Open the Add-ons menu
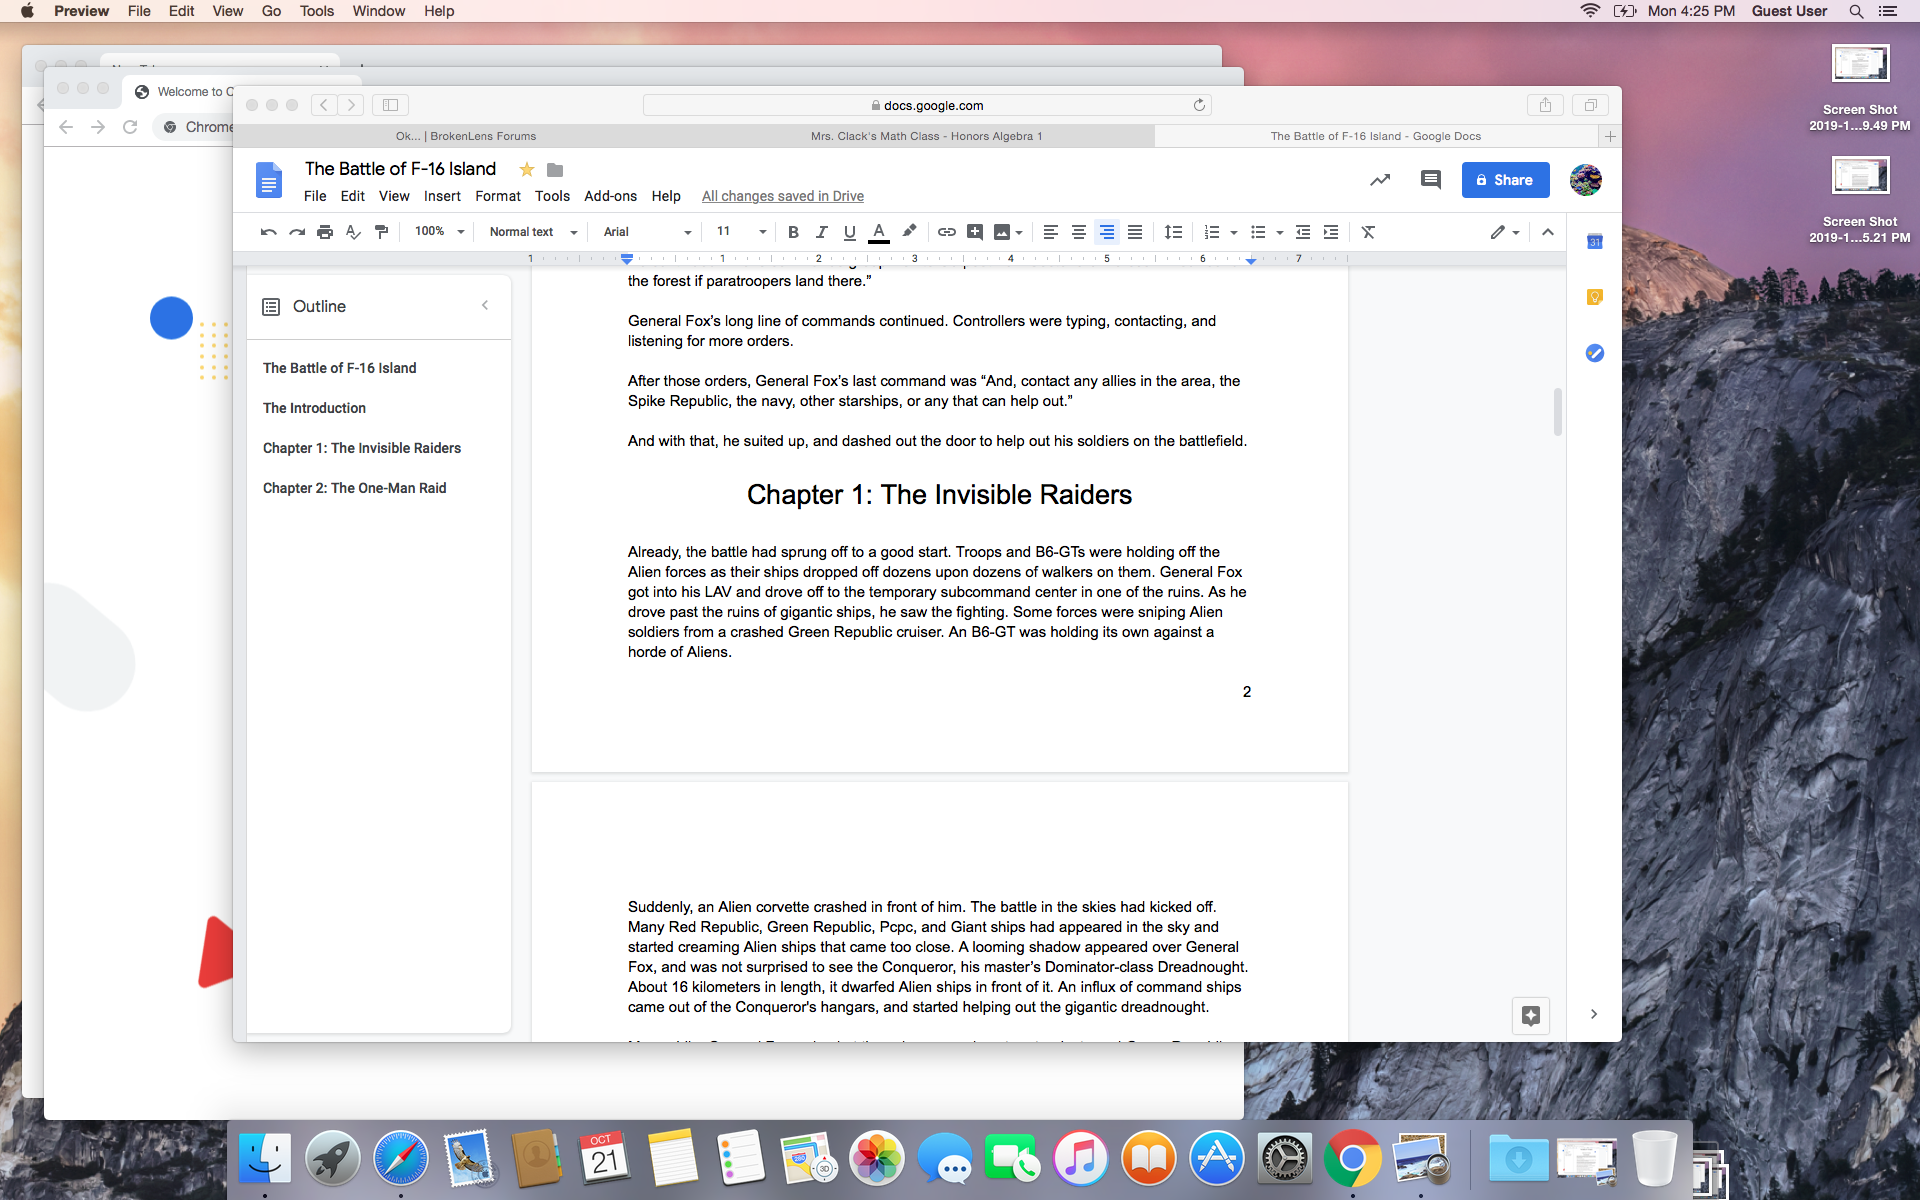The image size is (1920, 1200). coord(610,196)
